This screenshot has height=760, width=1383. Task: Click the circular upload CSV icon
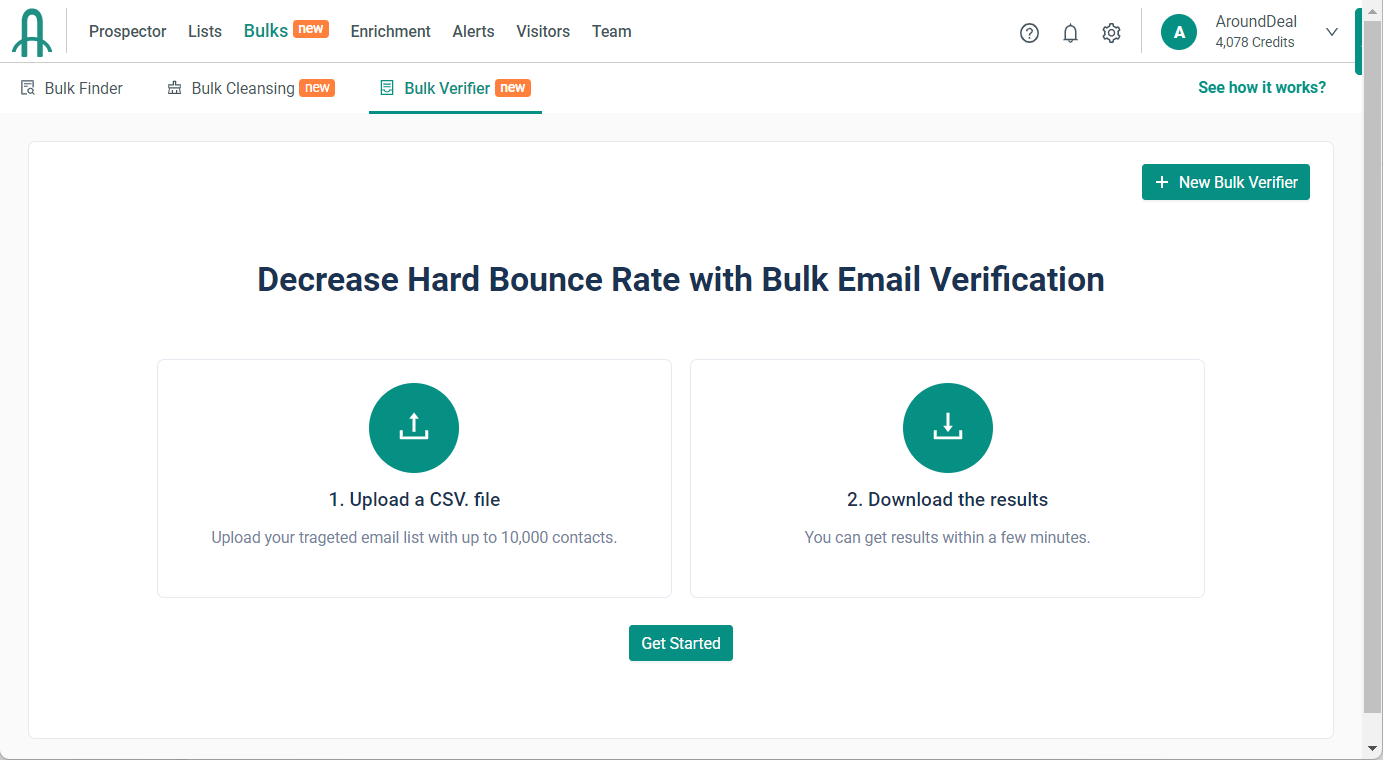coord(414,428)
